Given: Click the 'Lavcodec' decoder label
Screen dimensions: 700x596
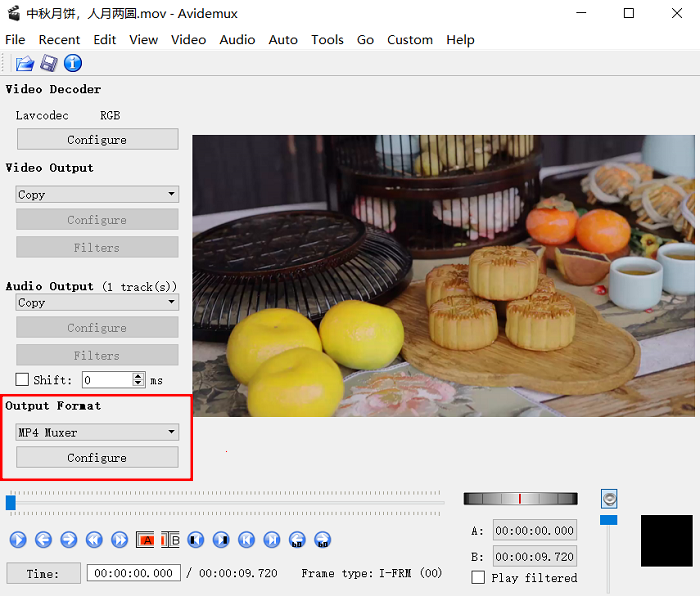Looking at the screenshot, I should pyautogui.click(x=42, y=115).
